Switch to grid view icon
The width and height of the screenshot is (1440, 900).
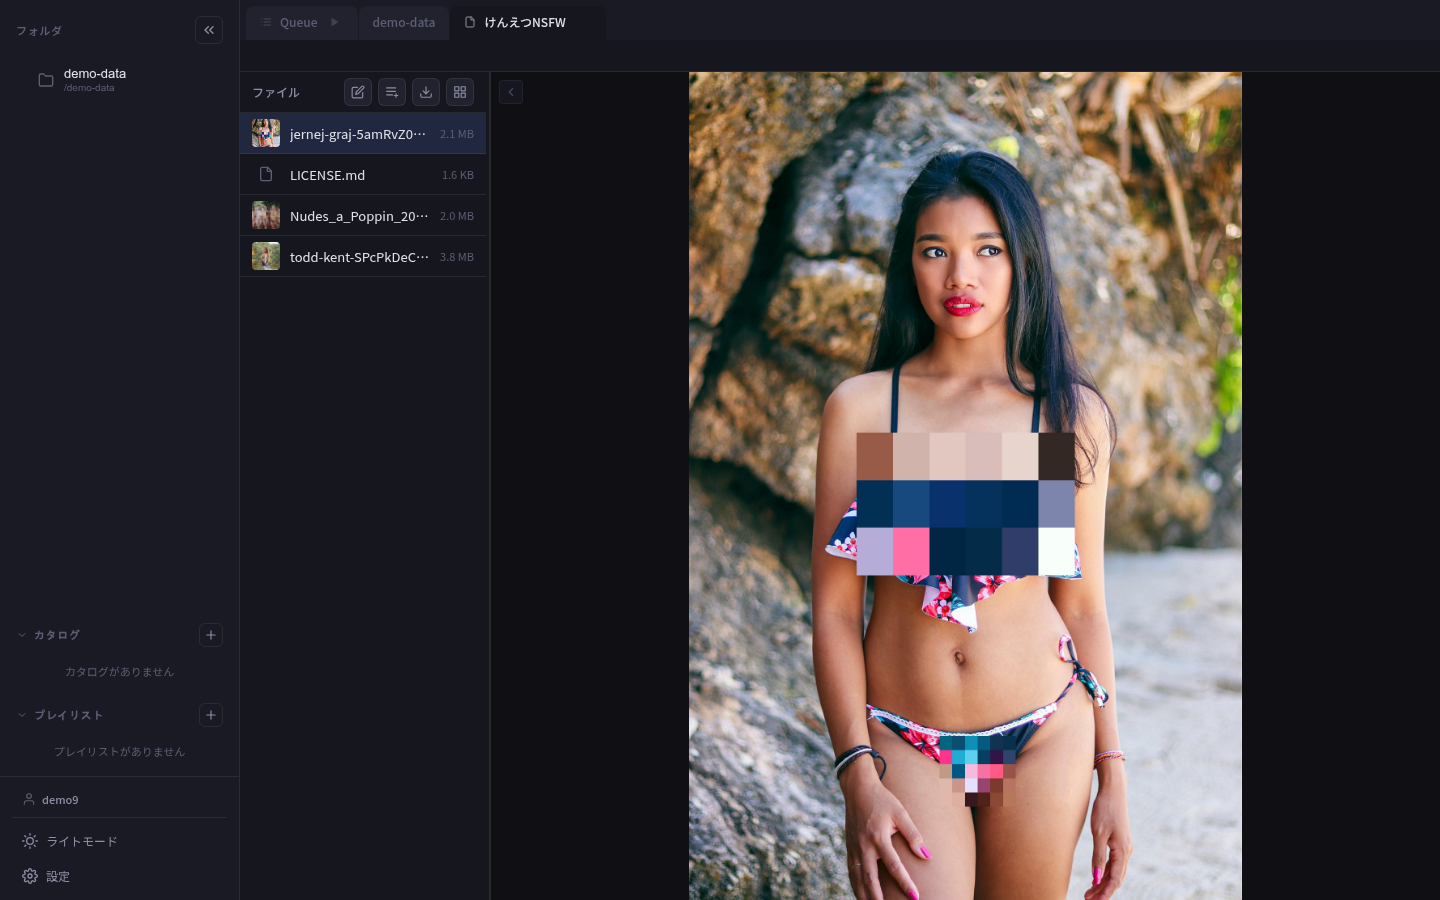[460, 92]
